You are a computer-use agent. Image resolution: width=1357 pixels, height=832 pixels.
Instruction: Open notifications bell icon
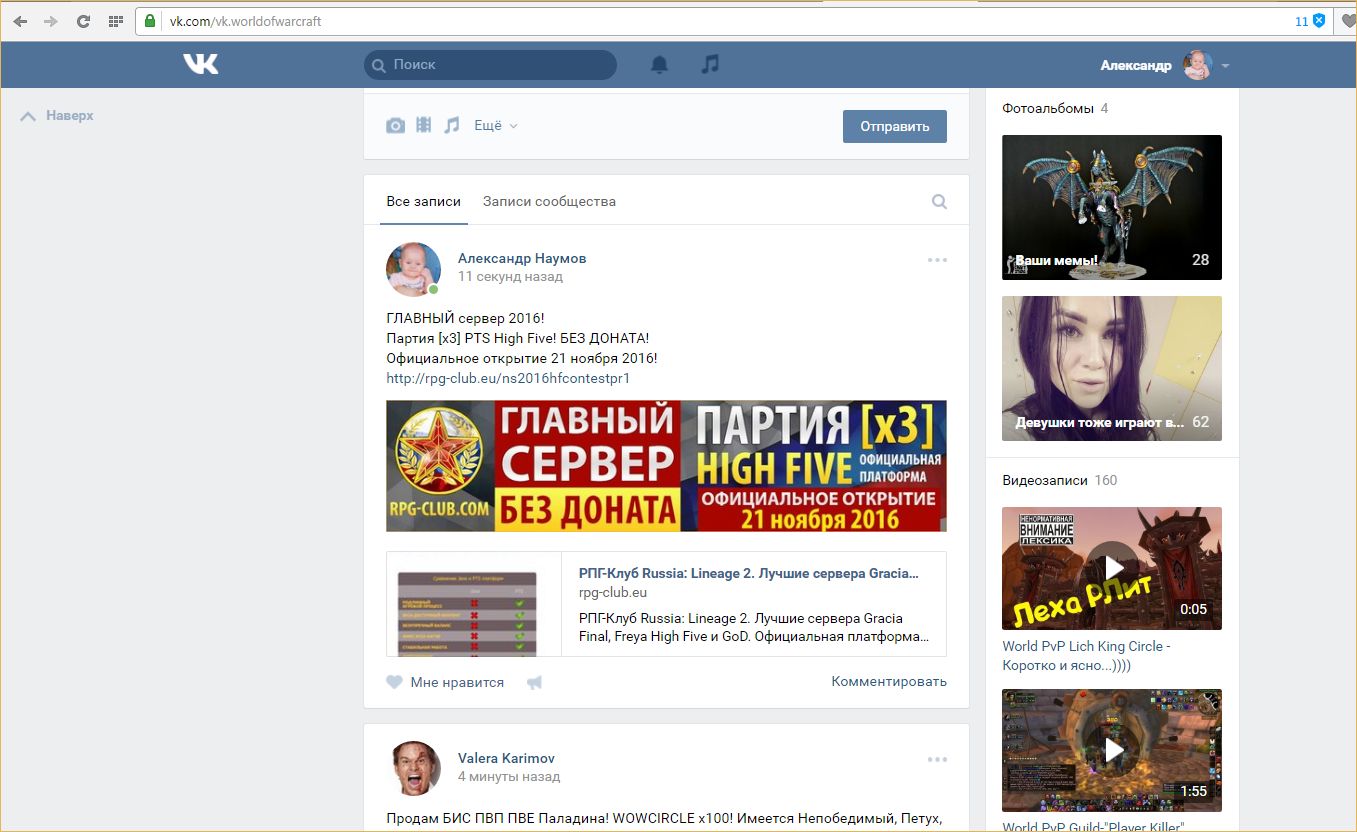tap(659, 65)
